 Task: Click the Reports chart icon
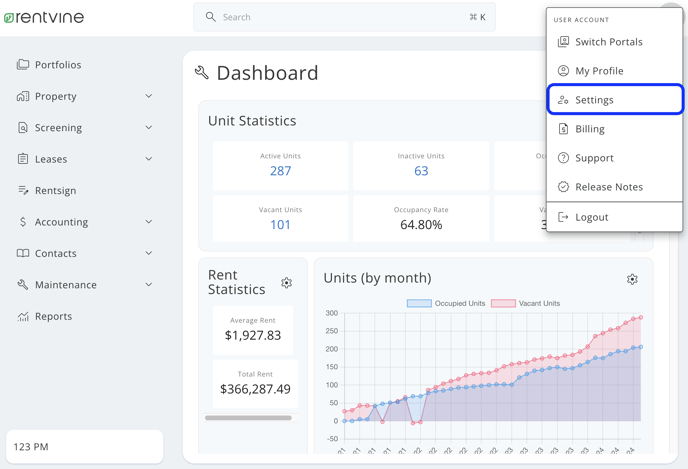coord(23,316)
